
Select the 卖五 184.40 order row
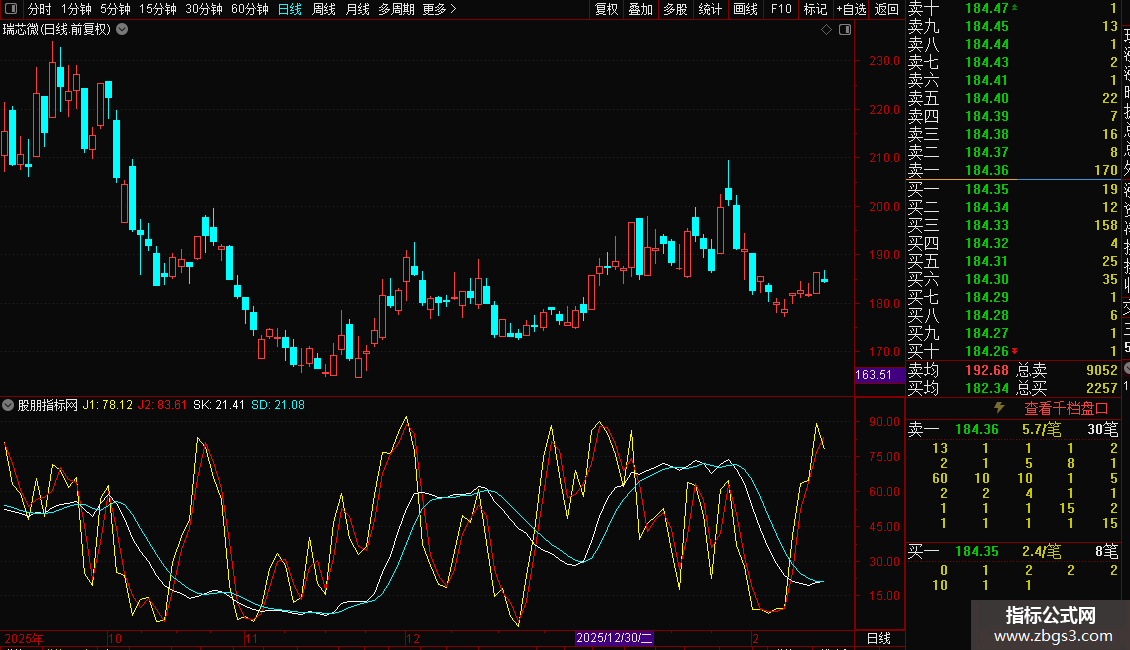pyautogui.click(x=1013, y=98)
